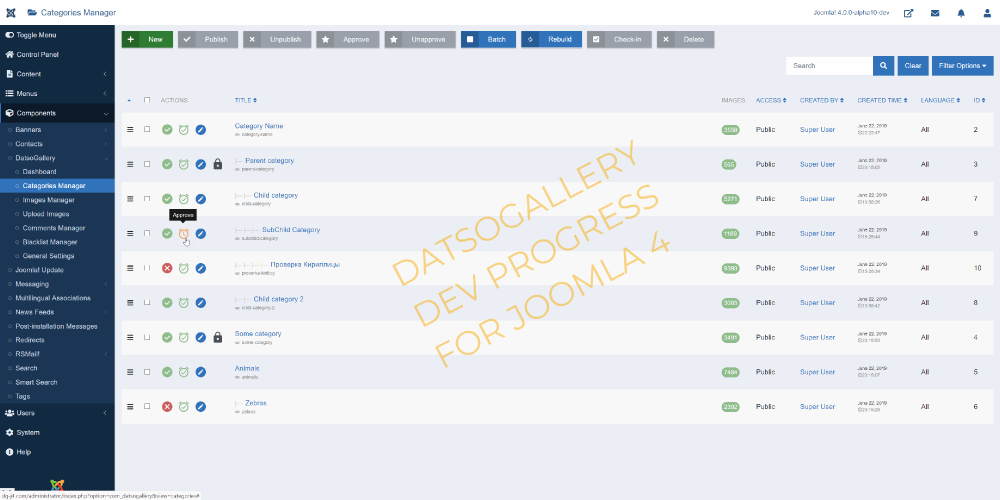The width and height of the screenshot is (1000, 500).
Task: Click the red unpublished icon for Zebras
Action: pos(167,407)
